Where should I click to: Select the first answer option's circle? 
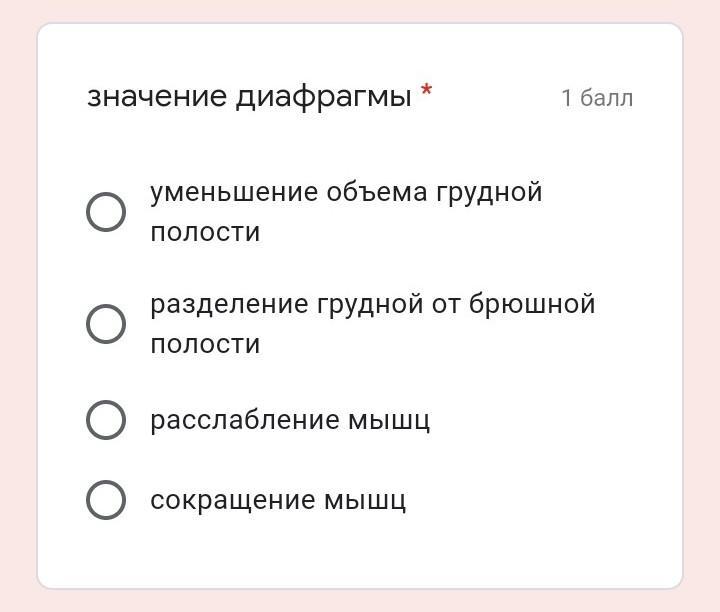(x=106, y=212)
